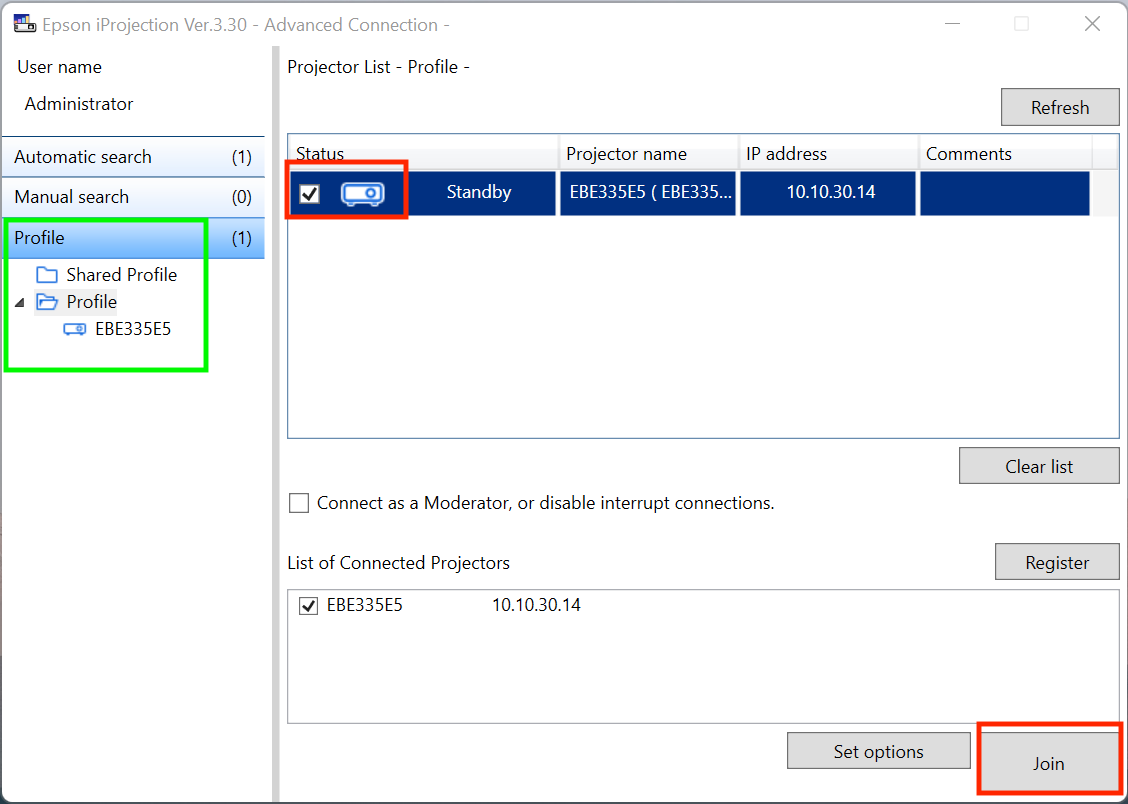1128x804 pixels.
Task: Click the Comments column header
Action: click(1006, 154)
